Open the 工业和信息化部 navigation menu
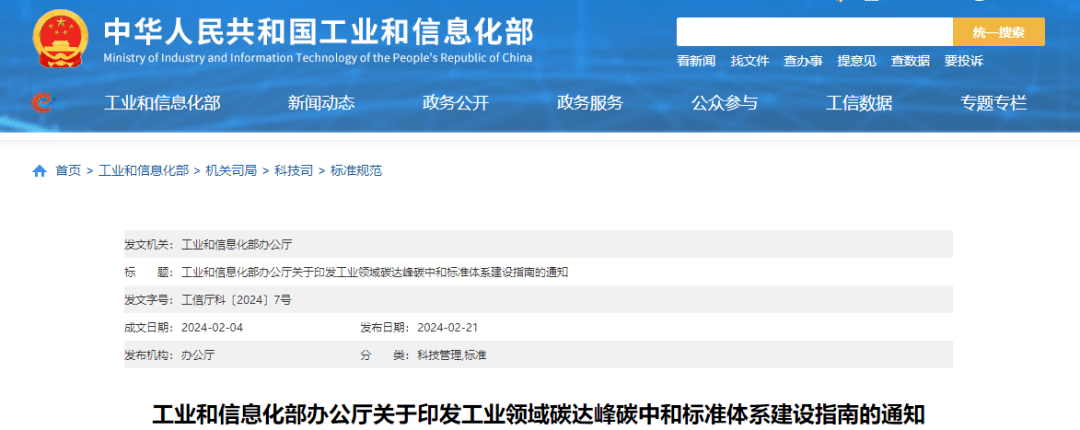The height and width of the screenshot is (430, 1080). coord(162,103)
